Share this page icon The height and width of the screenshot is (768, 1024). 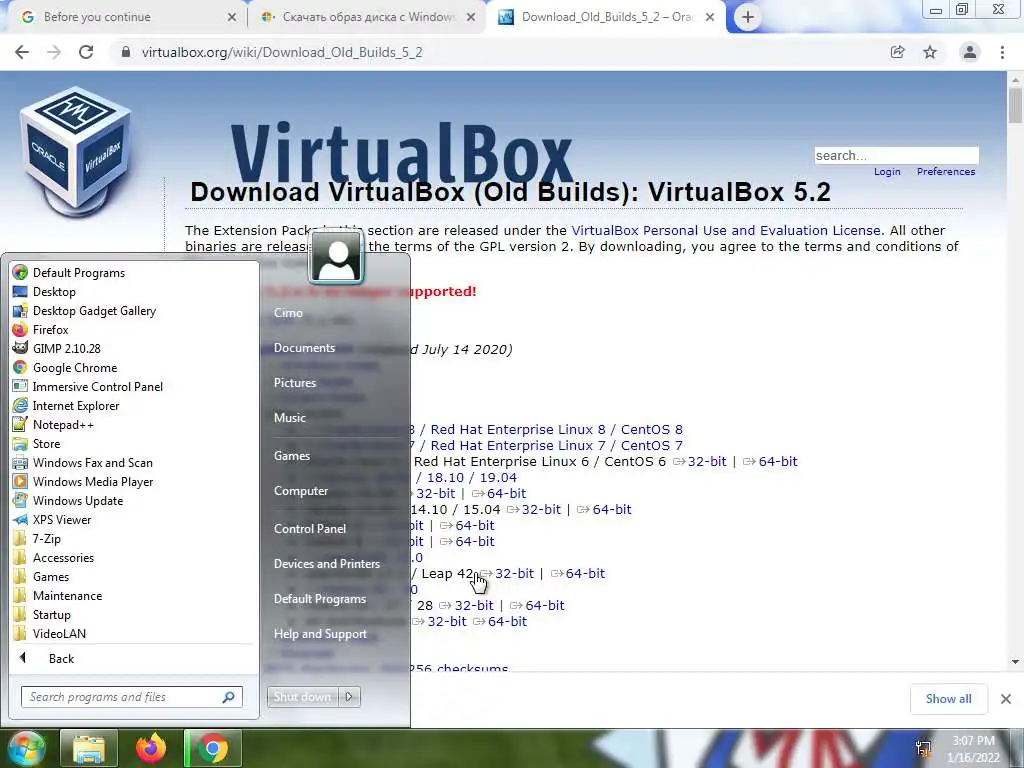pyautogui.click(x=898, y=52)
